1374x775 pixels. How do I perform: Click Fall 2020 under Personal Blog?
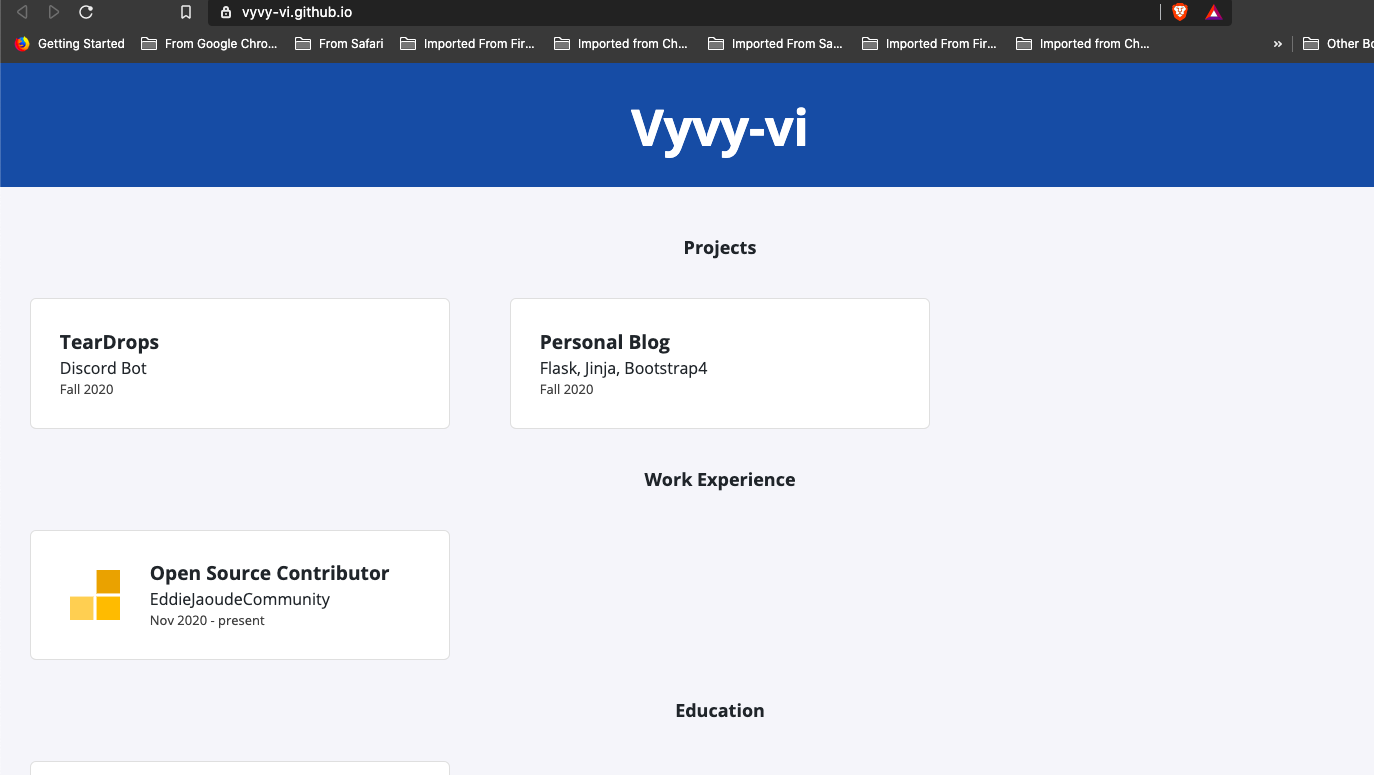click(x=567, y=389)
